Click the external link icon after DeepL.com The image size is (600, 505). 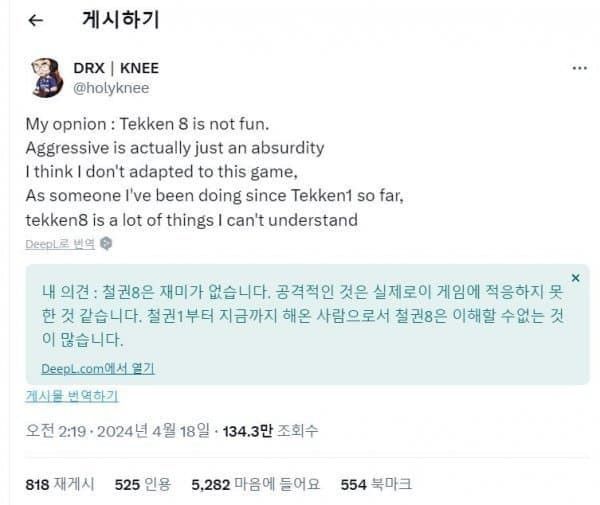[149, 368]
